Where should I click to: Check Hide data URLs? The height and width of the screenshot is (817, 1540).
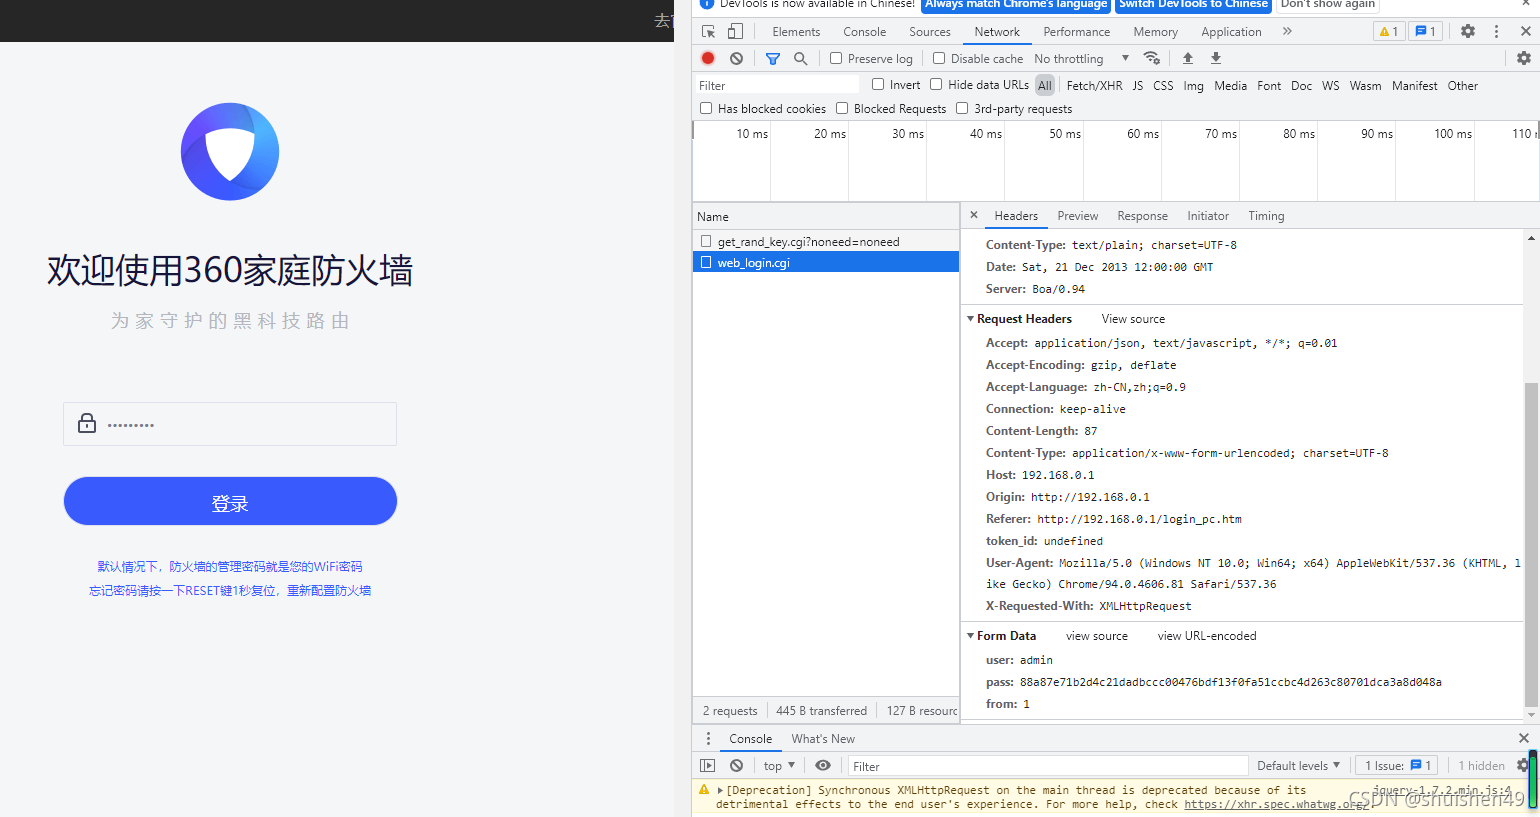click(936, 84)
